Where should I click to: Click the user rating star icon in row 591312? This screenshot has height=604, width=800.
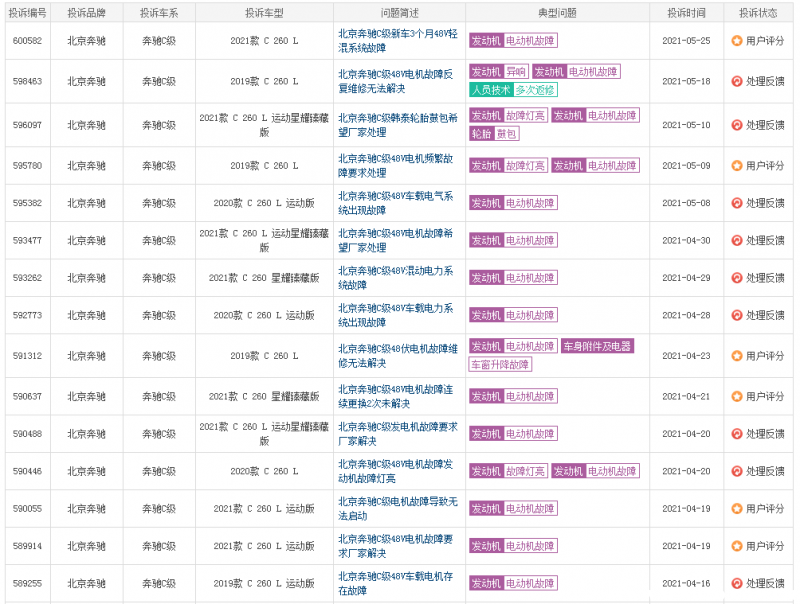tap(737, 356)
